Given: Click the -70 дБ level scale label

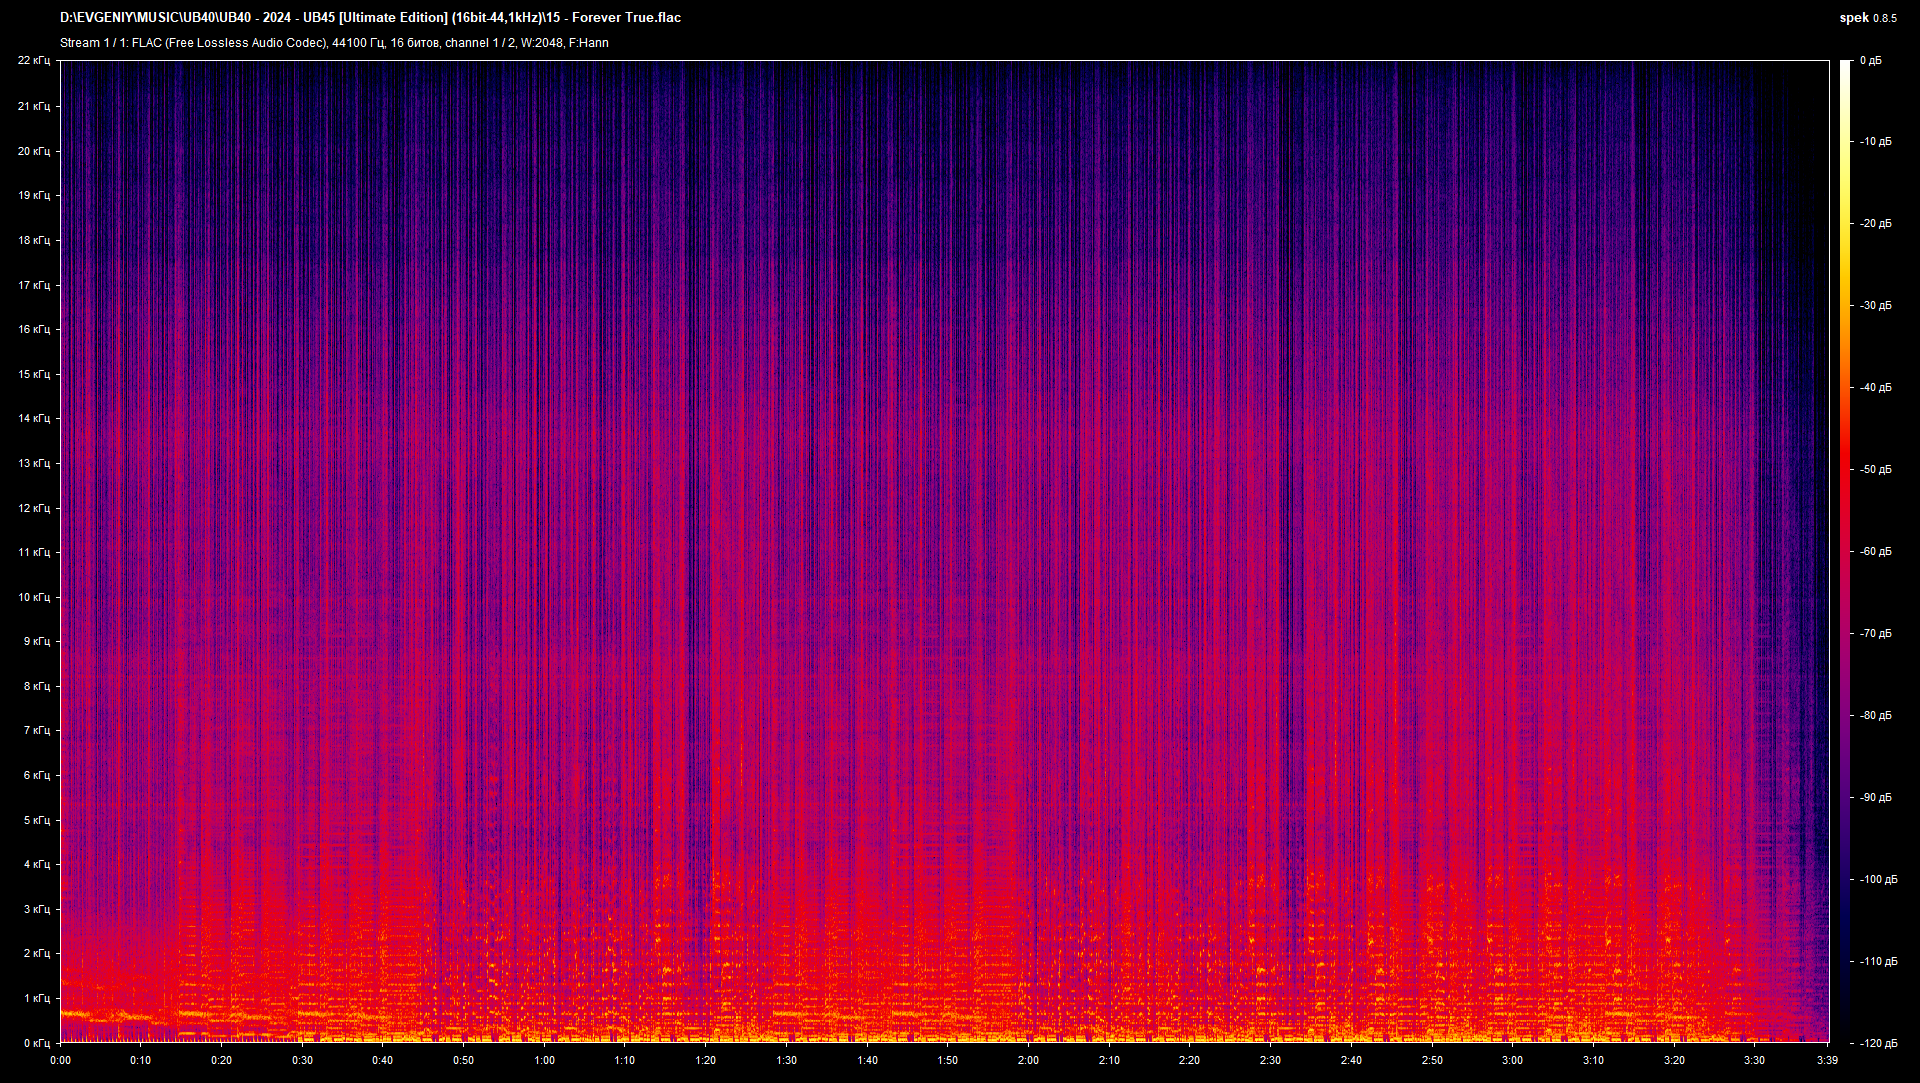Looking at the screenshot, I should (1876, 634).
